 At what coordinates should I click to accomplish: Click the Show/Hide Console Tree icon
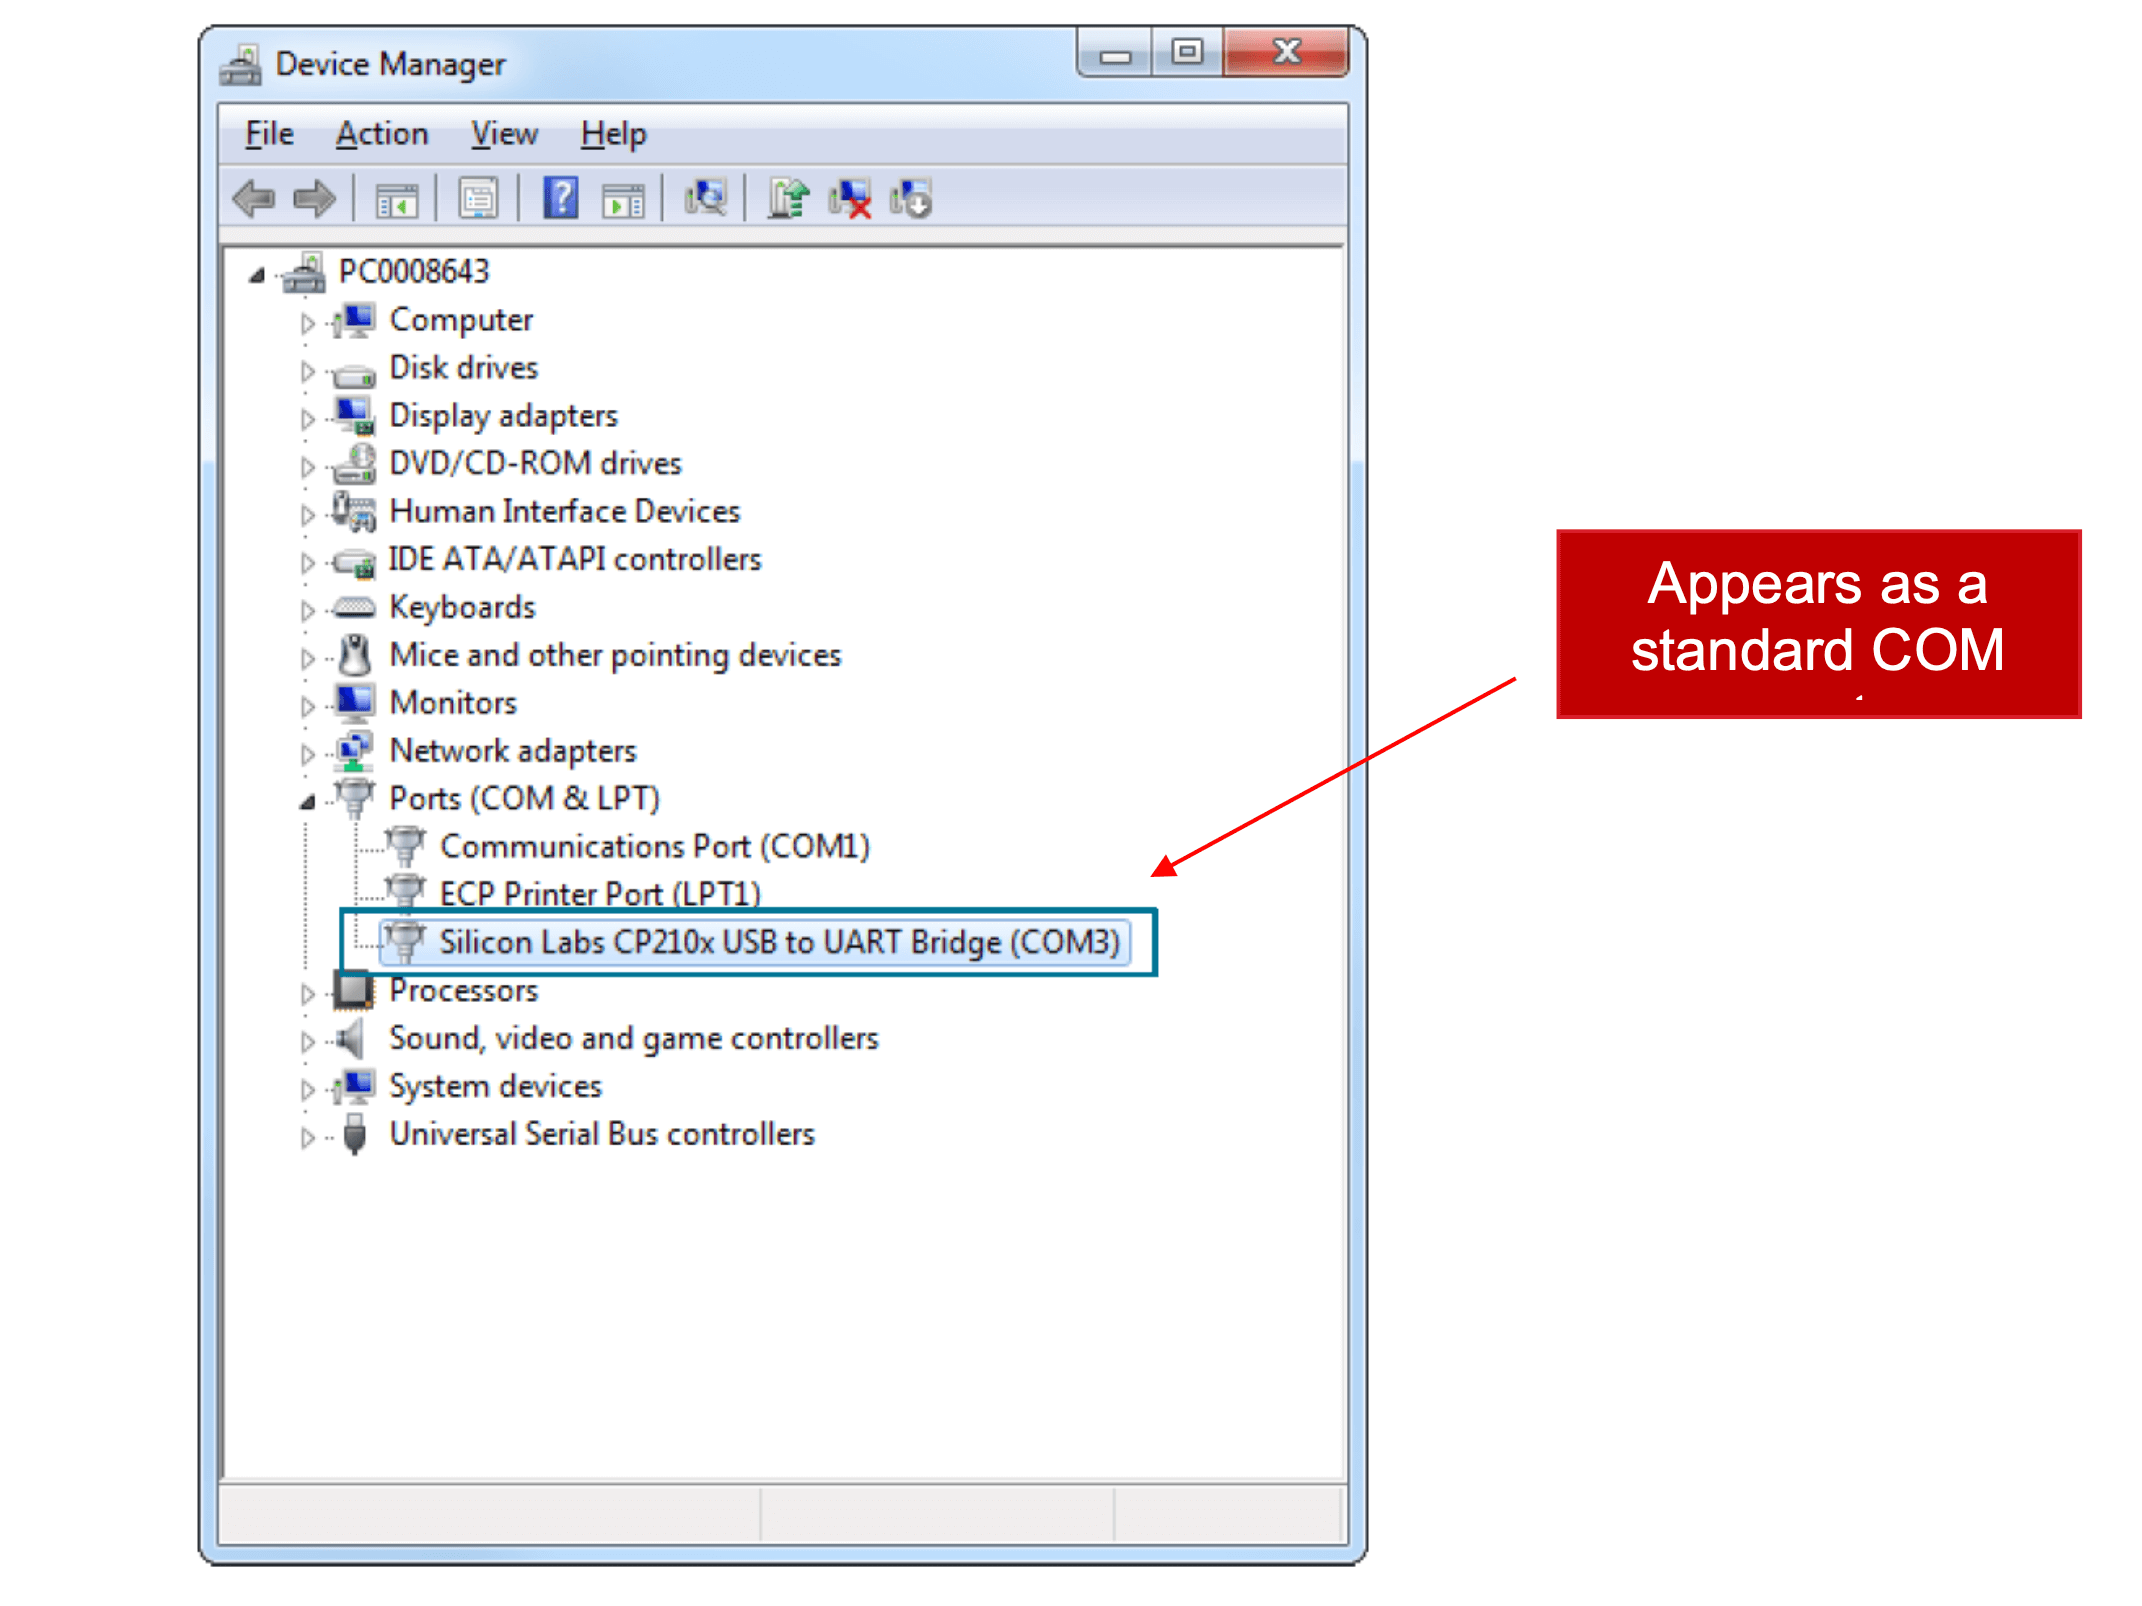click(x=398, y=199)
